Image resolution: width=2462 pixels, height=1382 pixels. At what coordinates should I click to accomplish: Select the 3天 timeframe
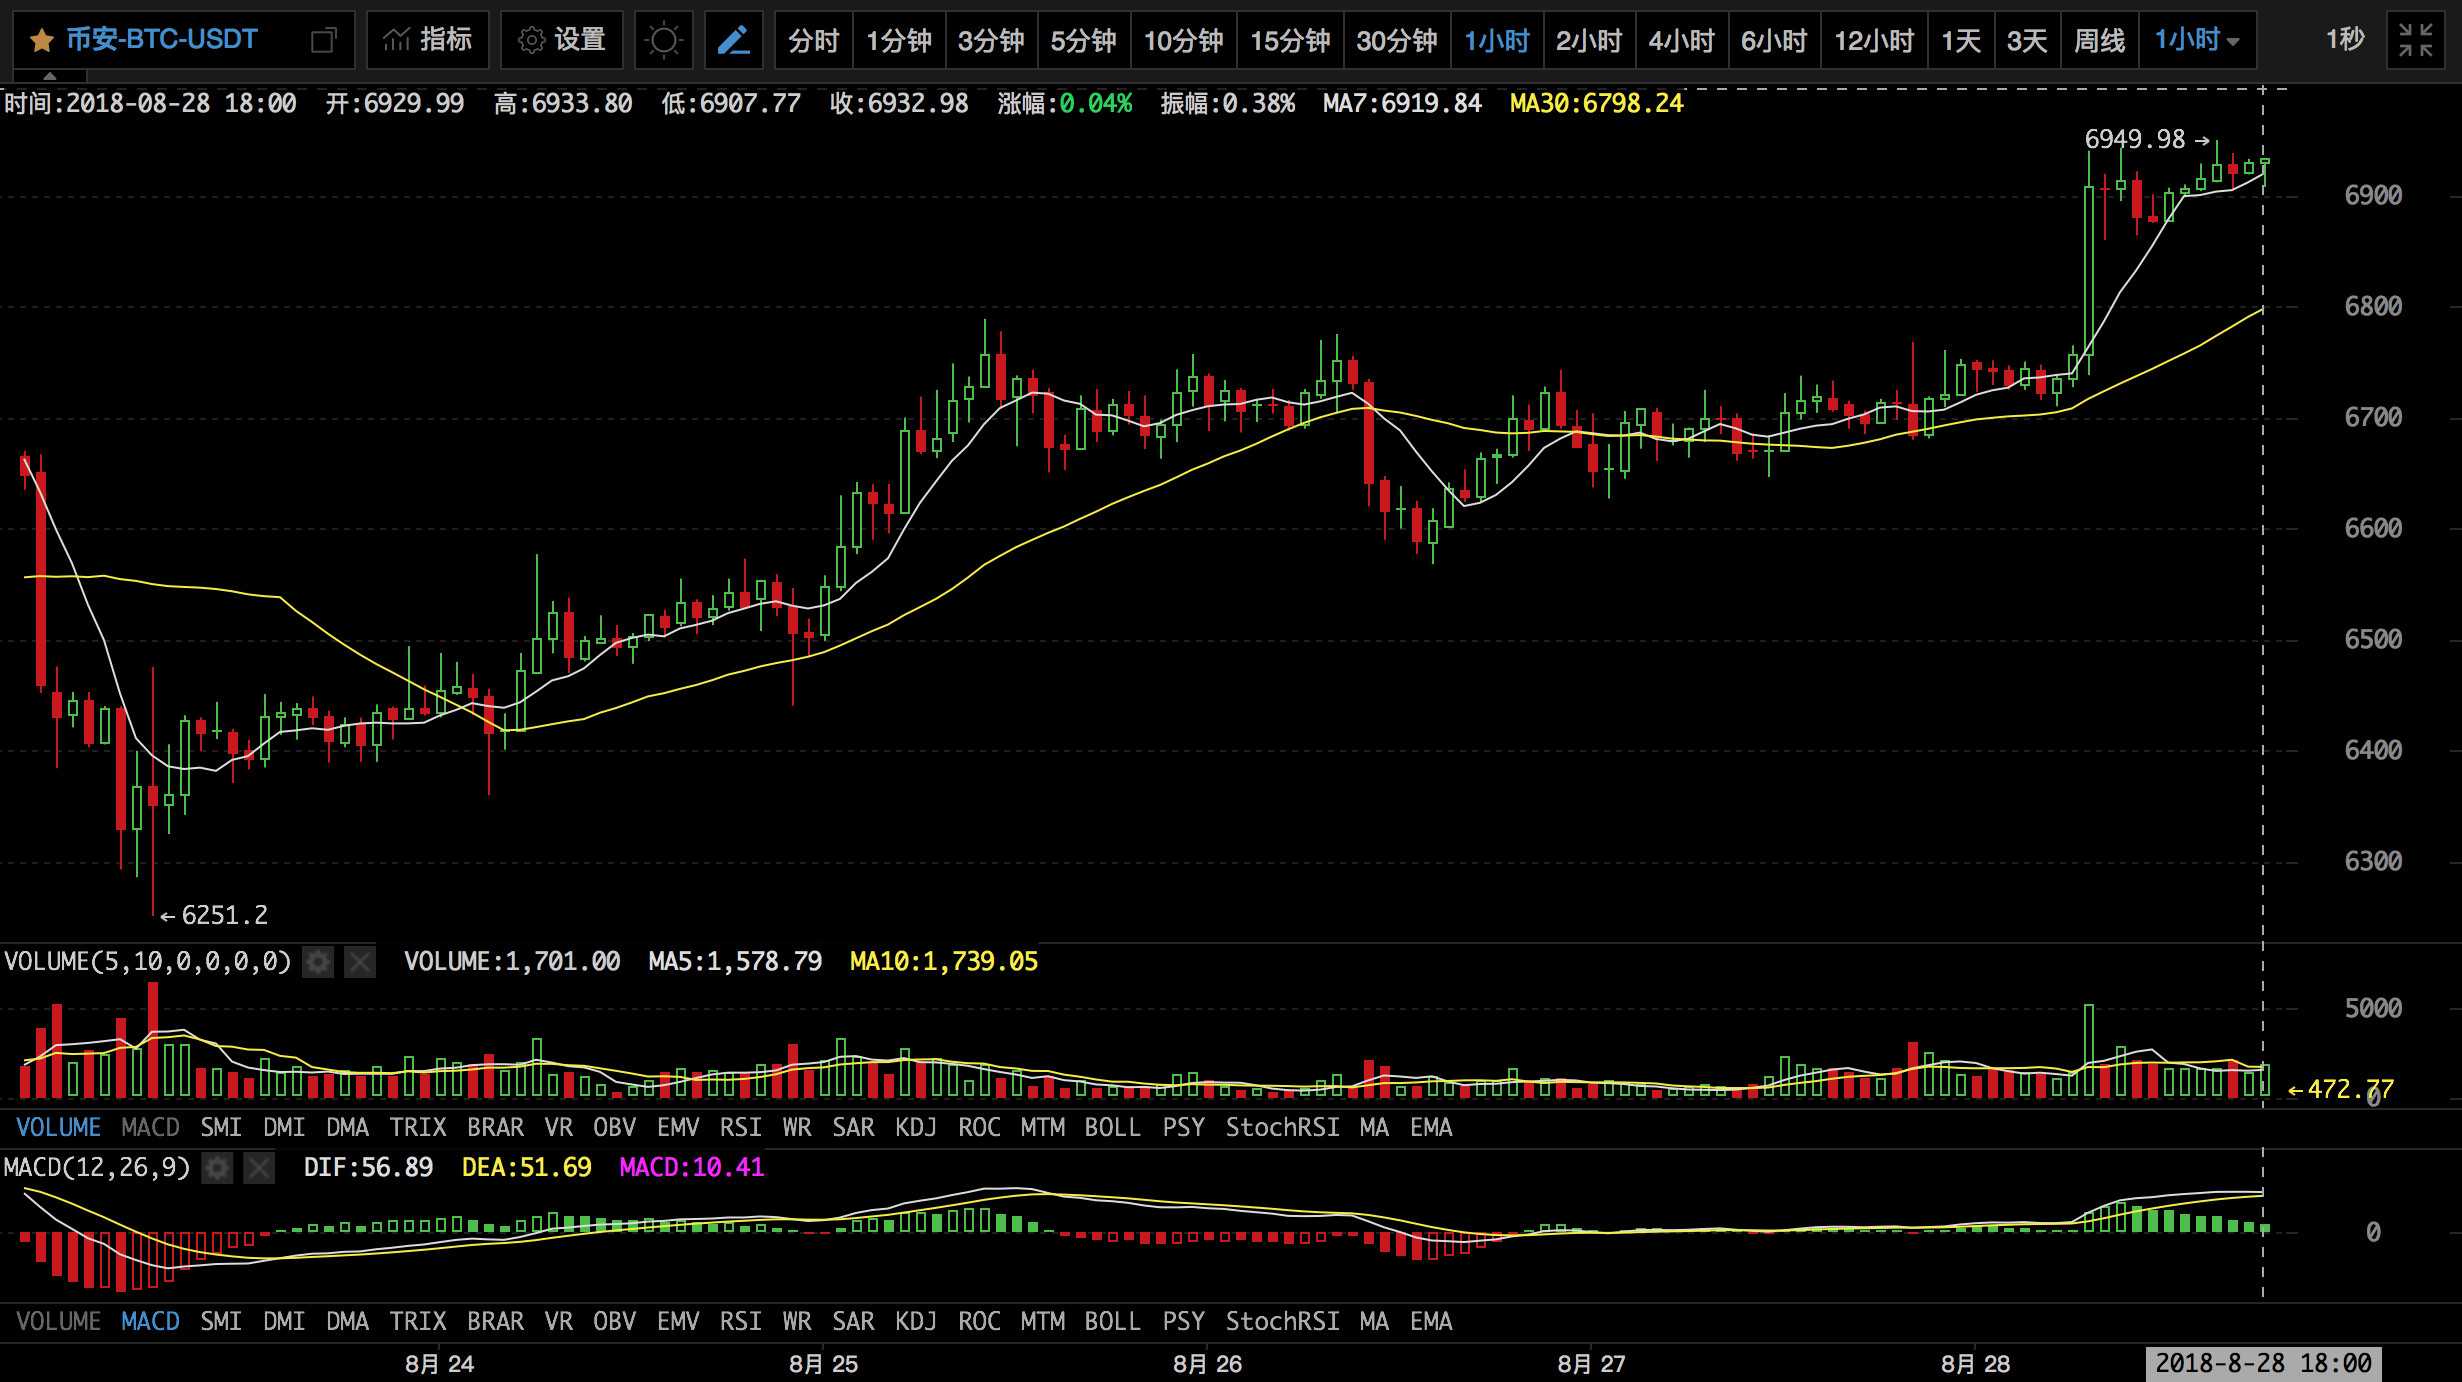2027,40
